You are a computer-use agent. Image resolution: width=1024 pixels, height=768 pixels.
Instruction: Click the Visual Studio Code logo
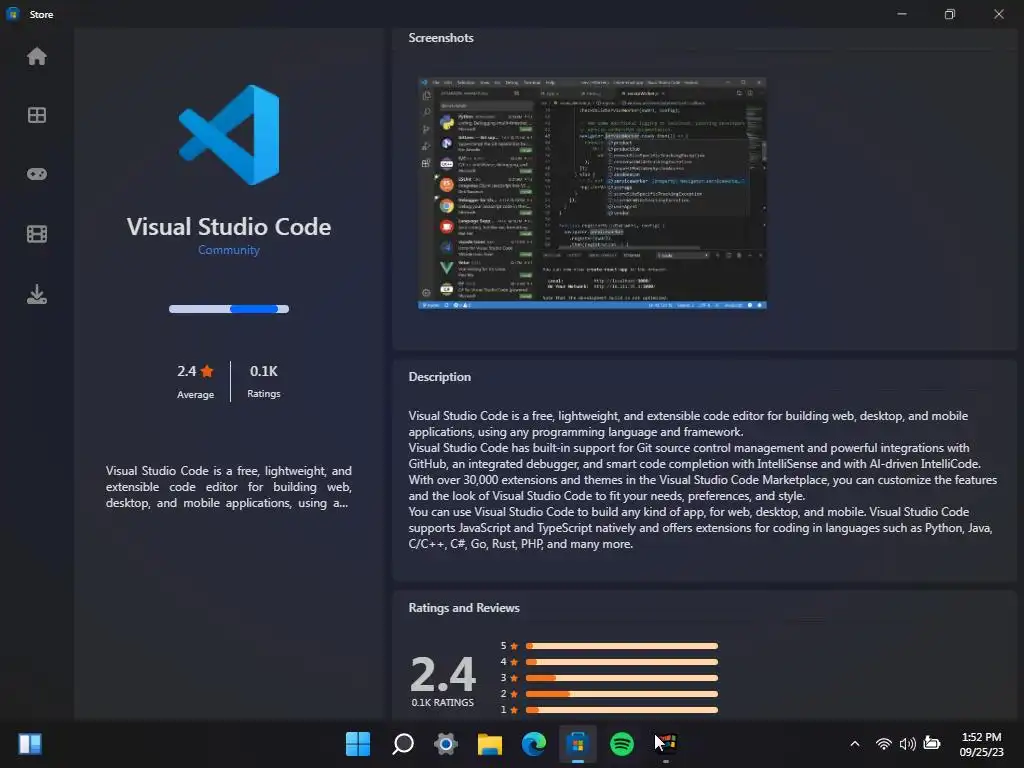point(229,135)
